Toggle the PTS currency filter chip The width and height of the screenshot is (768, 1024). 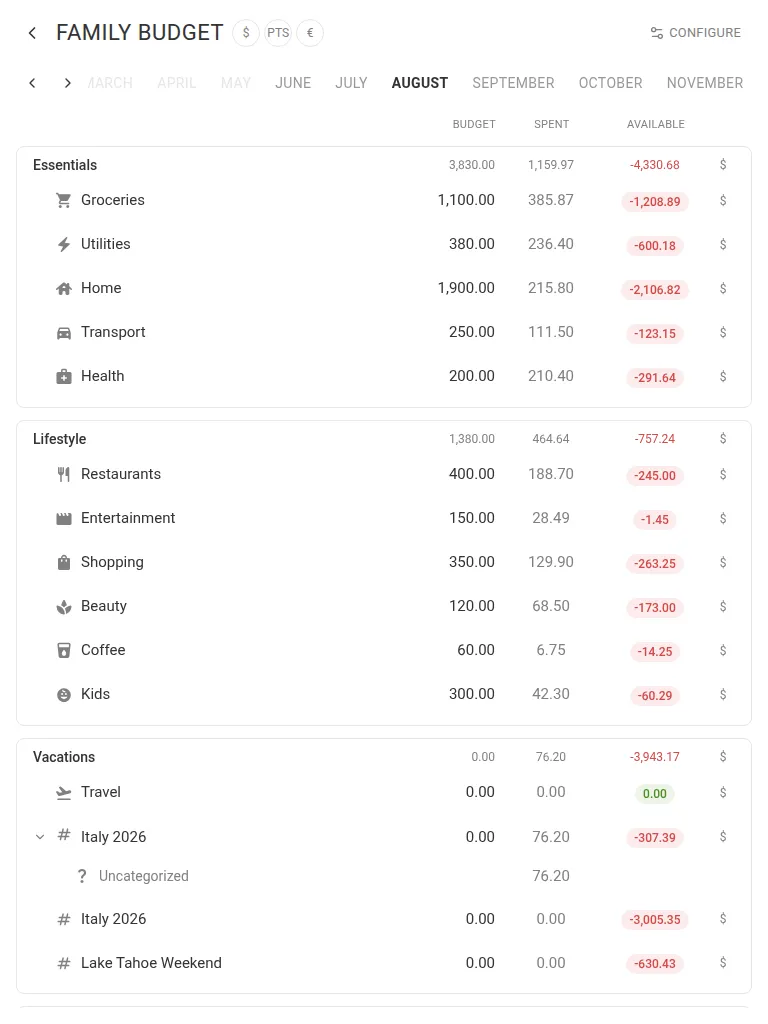click(278, 33)
